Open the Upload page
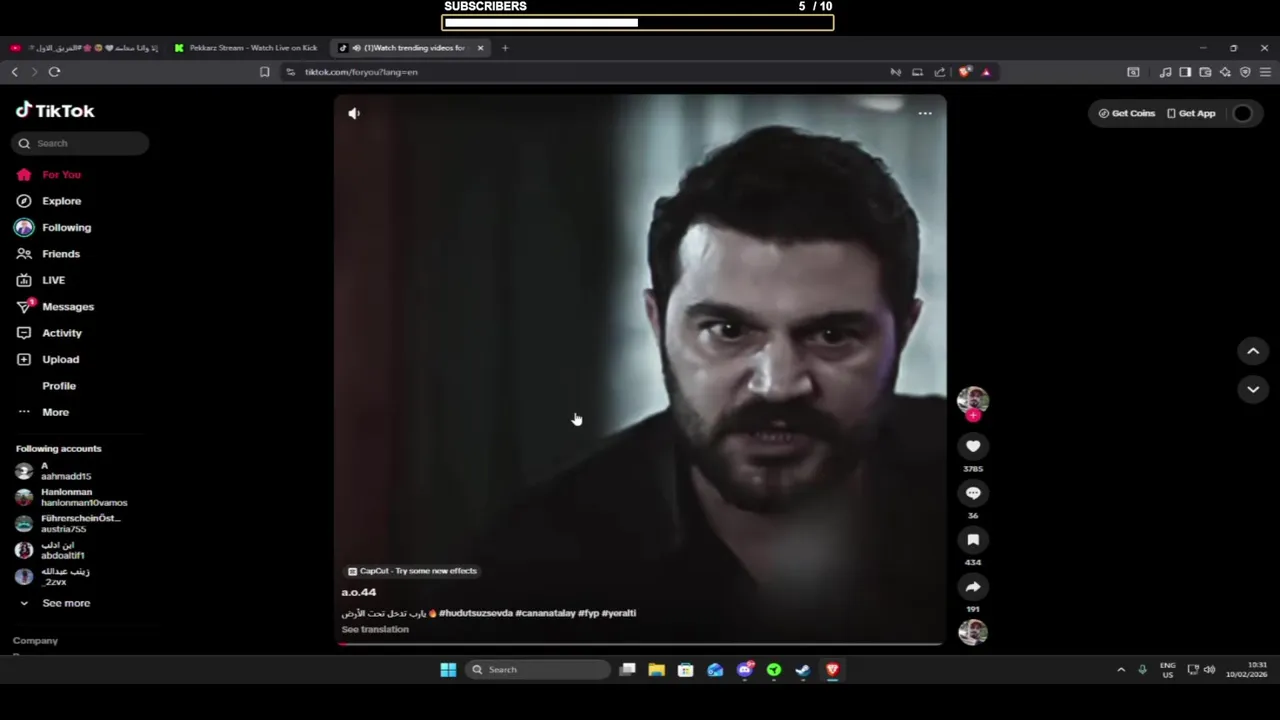This screenshot has height=720, width=1280. click(47, 359)
